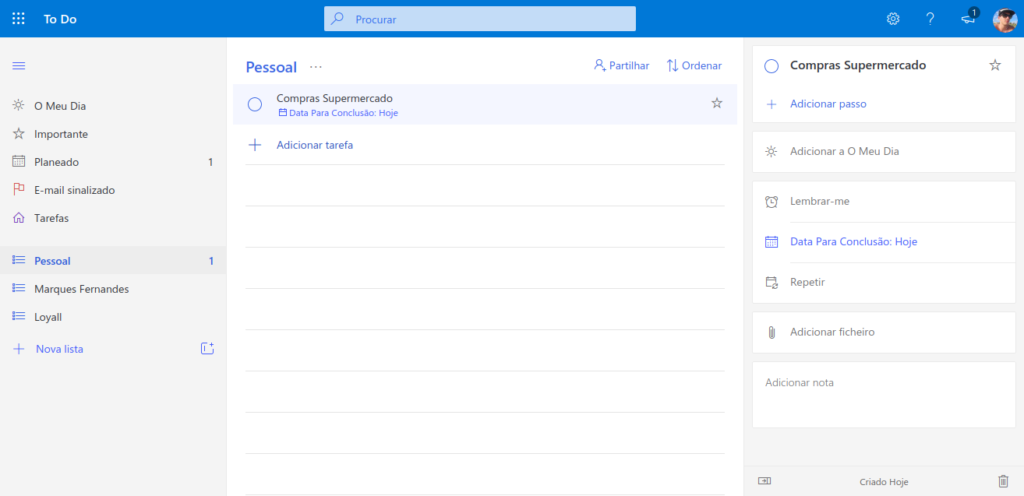The image size is (1024, 496).
Task: Click the house icon of Tarefas
Action: [x=18, y=218]
